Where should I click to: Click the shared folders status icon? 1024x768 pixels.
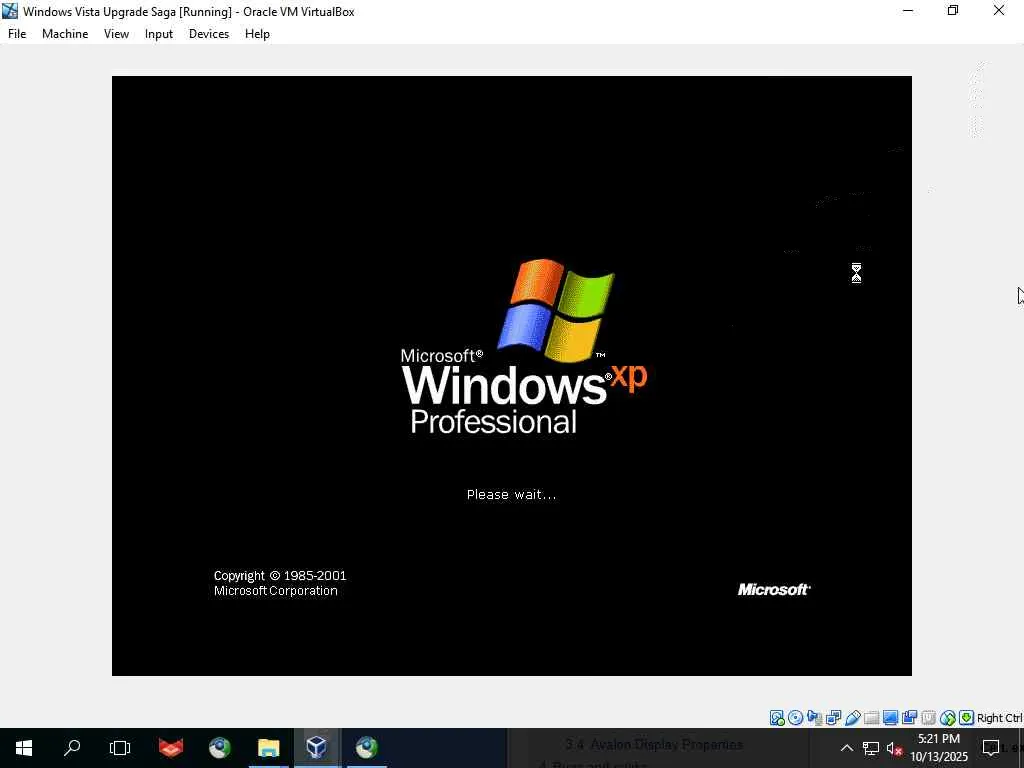[871, 718]
